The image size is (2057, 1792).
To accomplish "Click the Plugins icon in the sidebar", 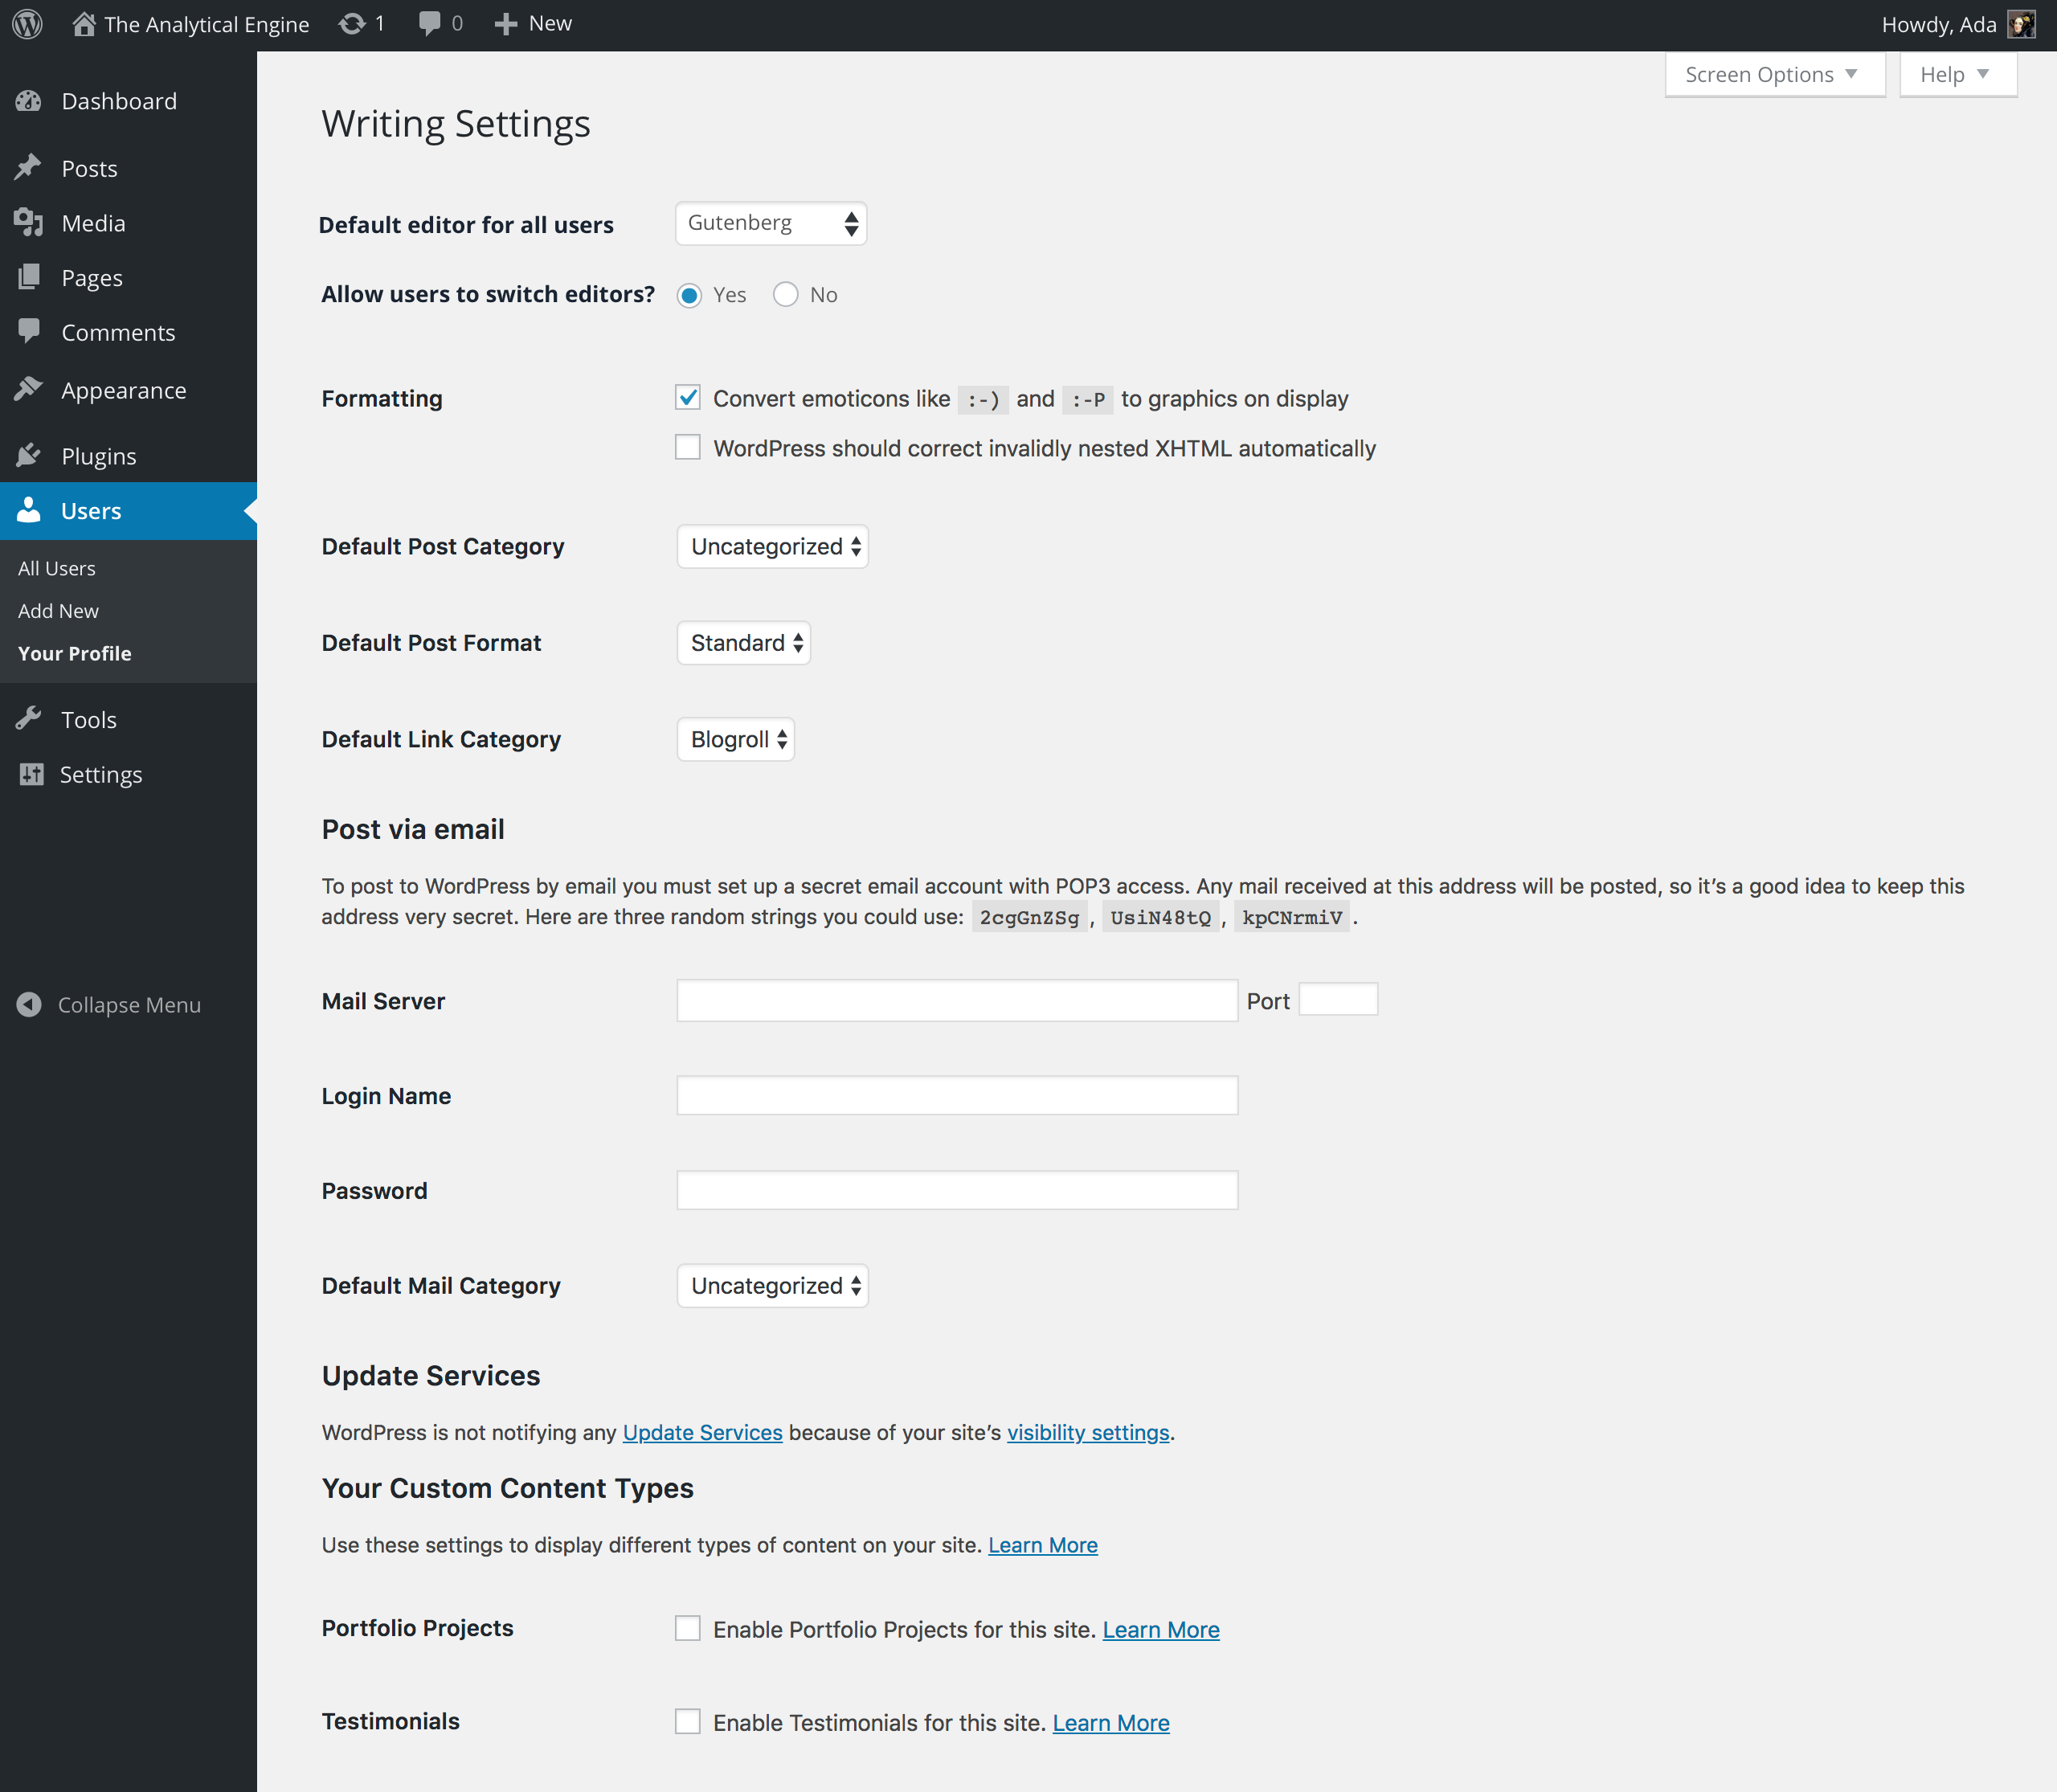I will (29, 455).
